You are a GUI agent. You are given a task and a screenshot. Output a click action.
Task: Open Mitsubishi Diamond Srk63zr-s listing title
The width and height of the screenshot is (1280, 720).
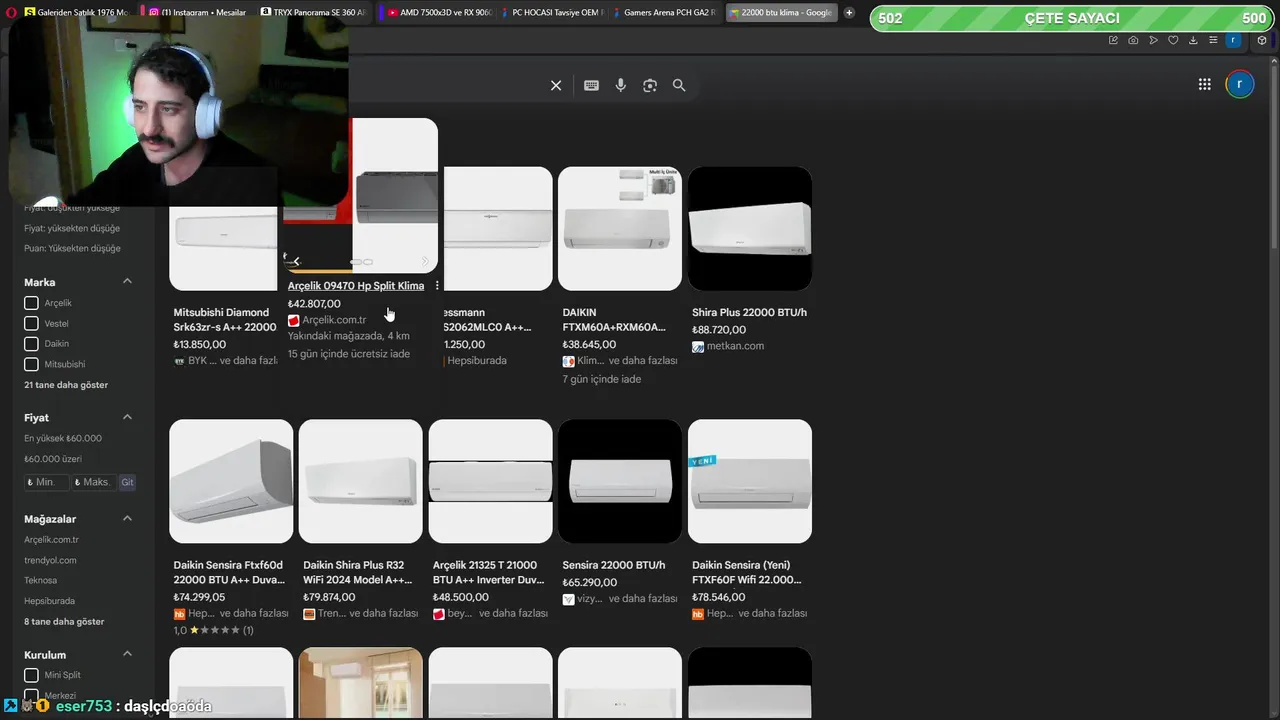tap(225, 320)
